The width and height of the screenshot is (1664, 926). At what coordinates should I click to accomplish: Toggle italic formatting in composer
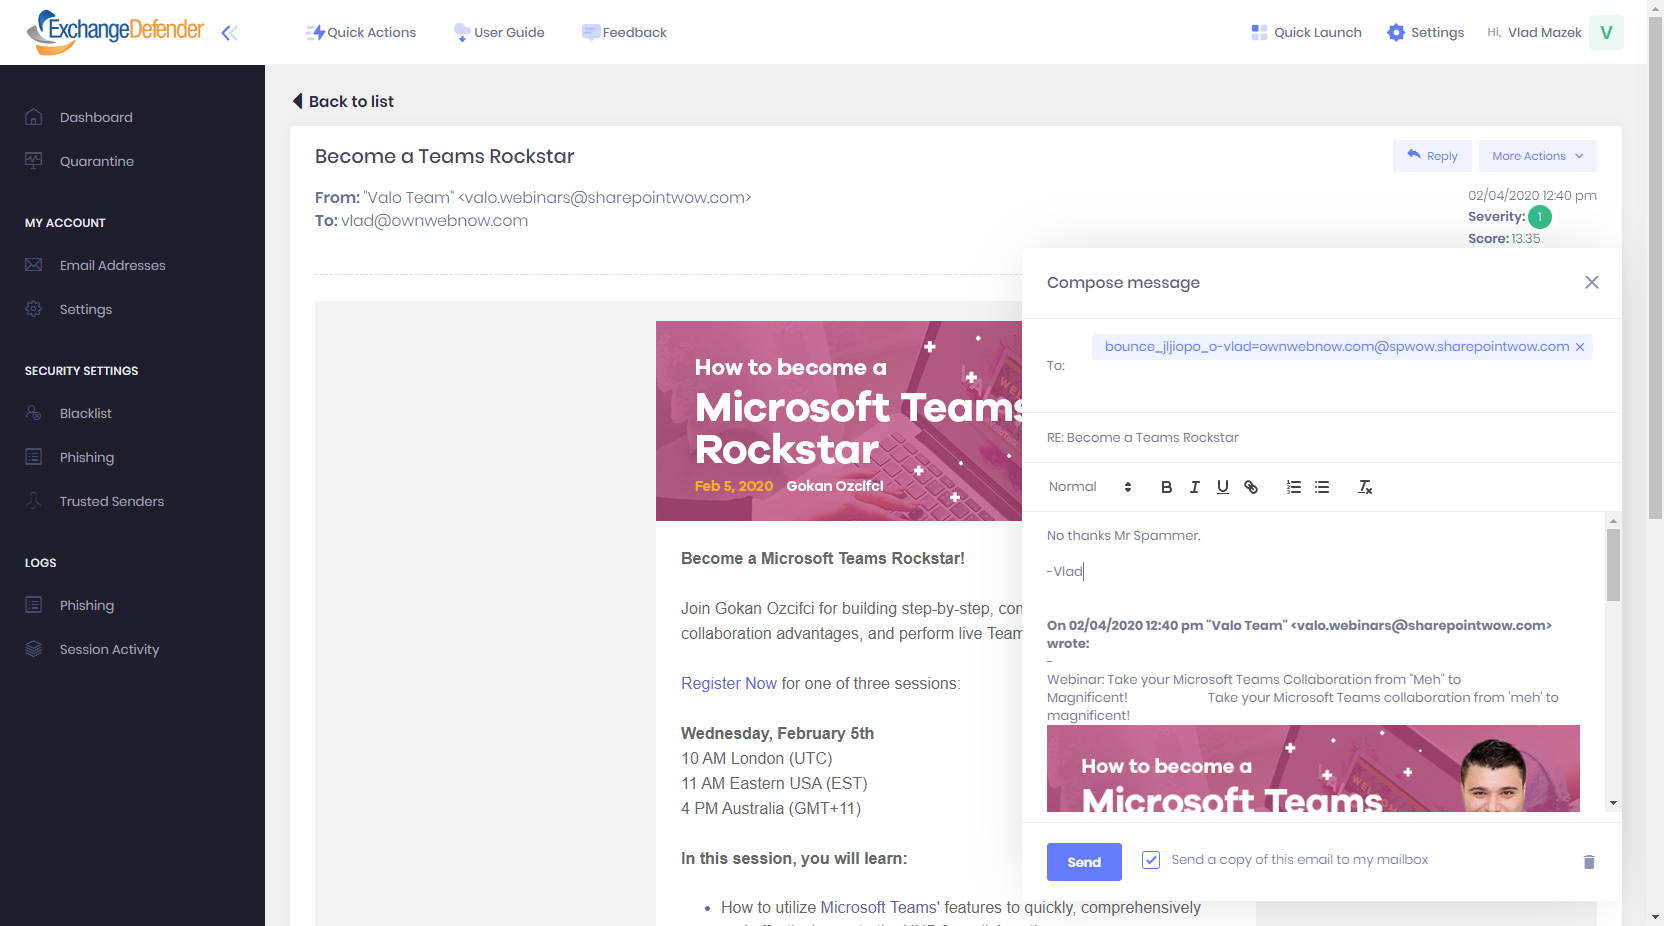(x=1194, y=487)
